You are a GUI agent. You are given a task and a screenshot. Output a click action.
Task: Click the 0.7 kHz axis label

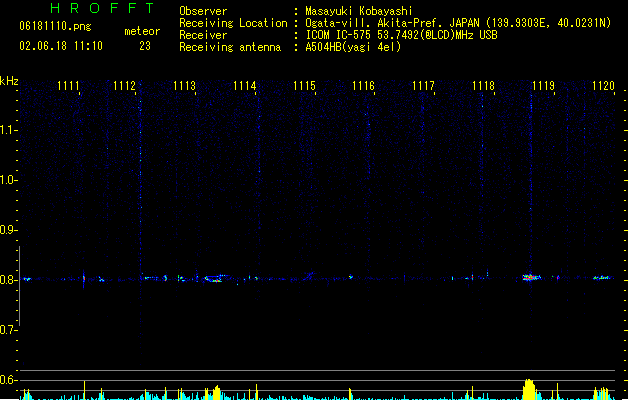point(8,330)
